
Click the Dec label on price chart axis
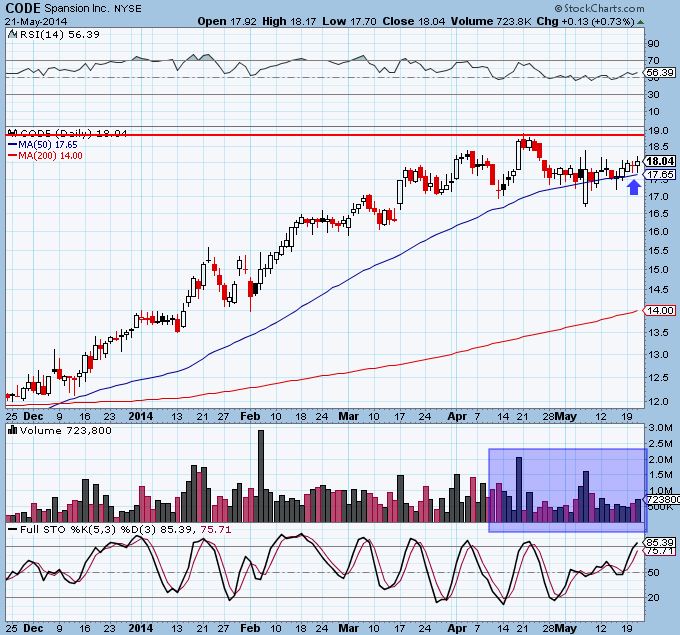pyautogui.click(x=33, y=416)
